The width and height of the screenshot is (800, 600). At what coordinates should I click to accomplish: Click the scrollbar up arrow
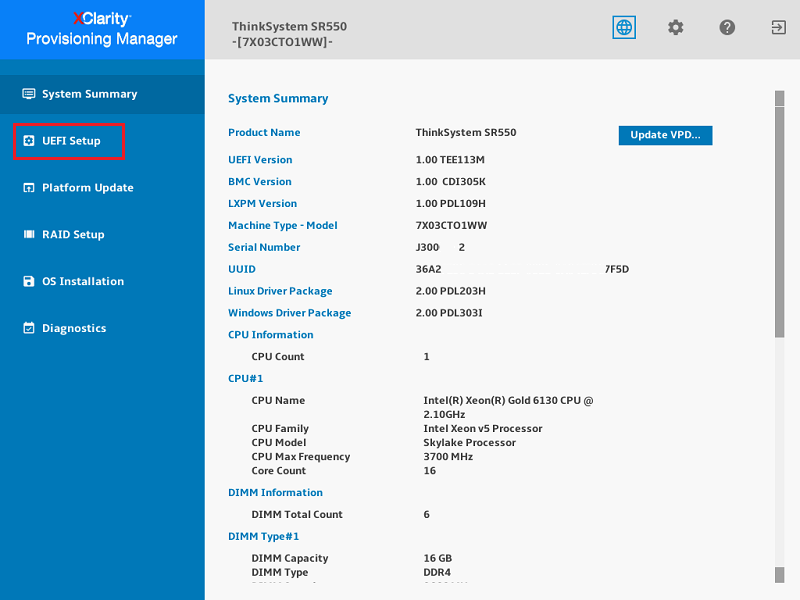779,97
